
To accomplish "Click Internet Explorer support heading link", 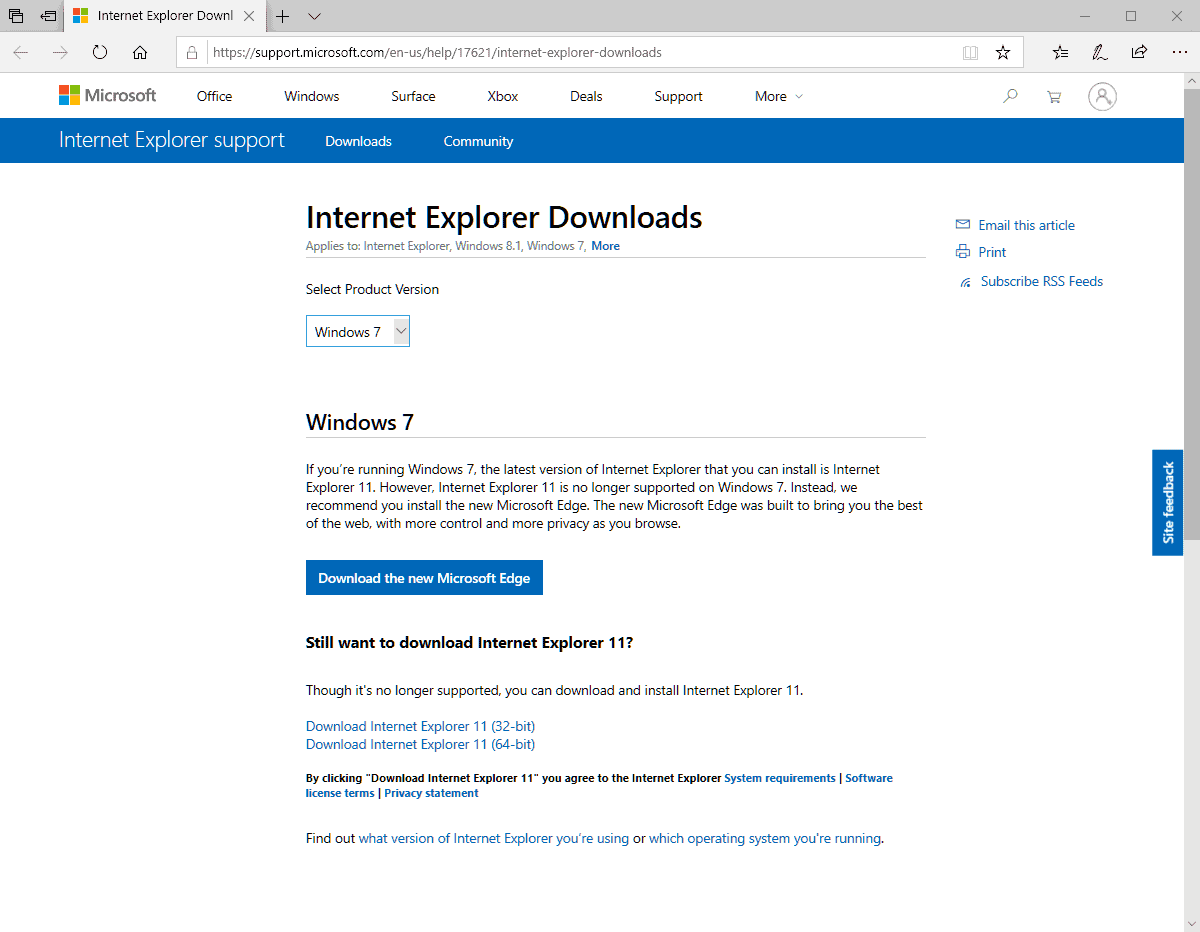I will coord(172,140).
